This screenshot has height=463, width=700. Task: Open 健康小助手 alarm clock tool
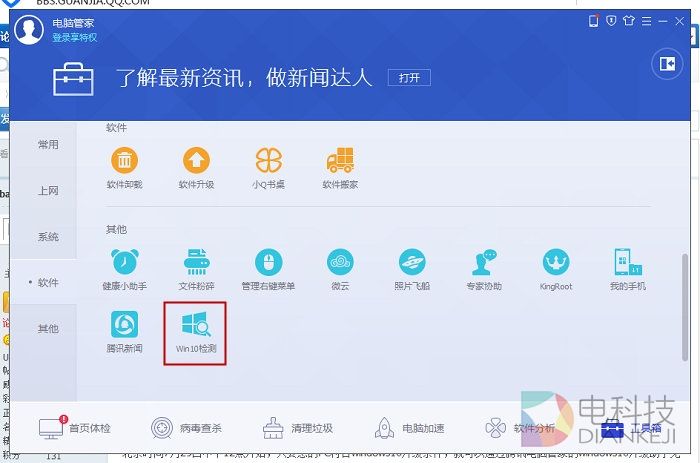tap(124, 270)
